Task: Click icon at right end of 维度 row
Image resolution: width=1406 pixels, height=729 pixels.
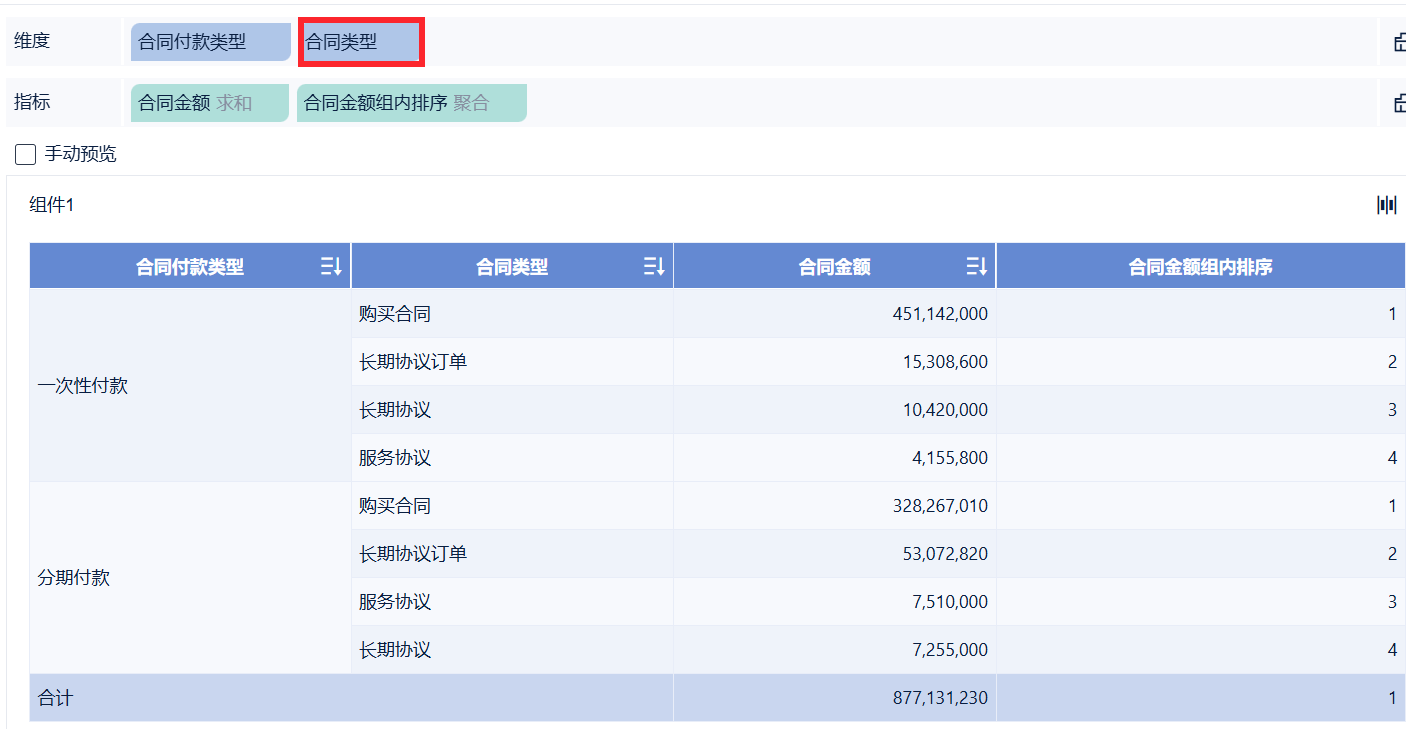Action: point(1399,42)
